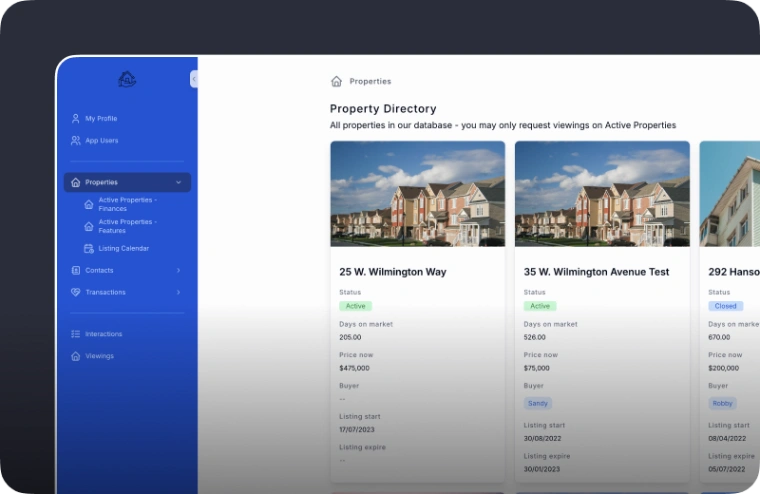760x494 pixels.
Task: Click the $200,000 price value
Action: coord(724,368)
